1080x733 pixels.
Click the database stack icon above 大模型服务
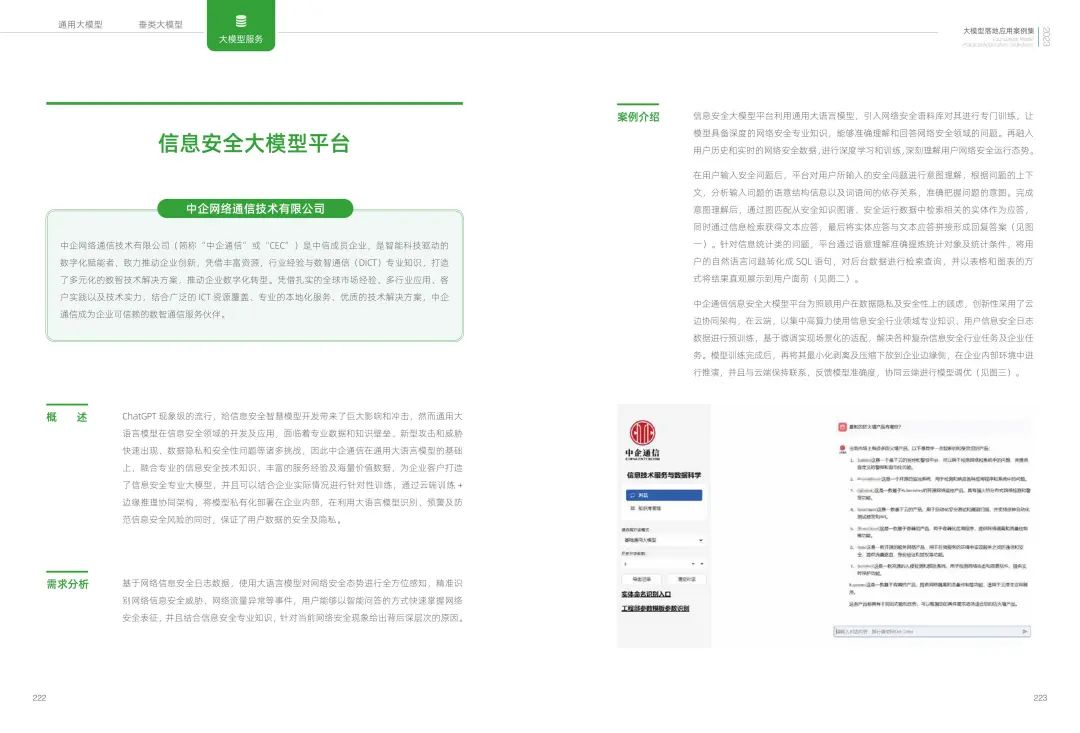241,21
